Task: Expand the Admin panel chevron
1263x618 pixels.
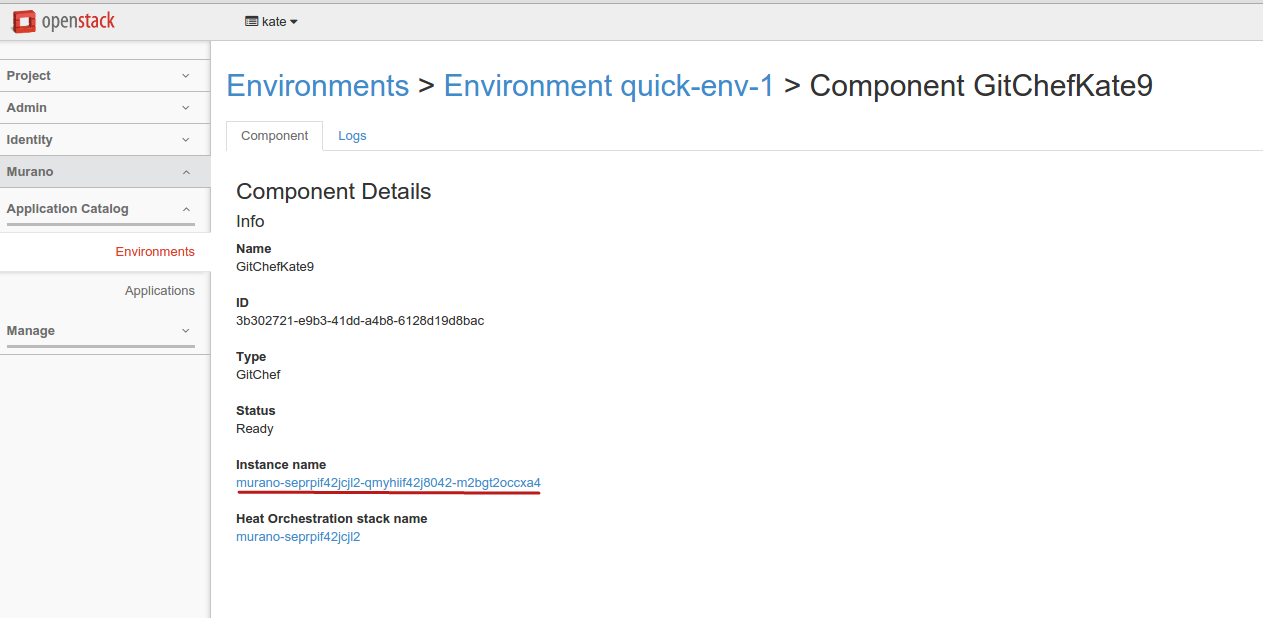Action: tap(186, 108)
